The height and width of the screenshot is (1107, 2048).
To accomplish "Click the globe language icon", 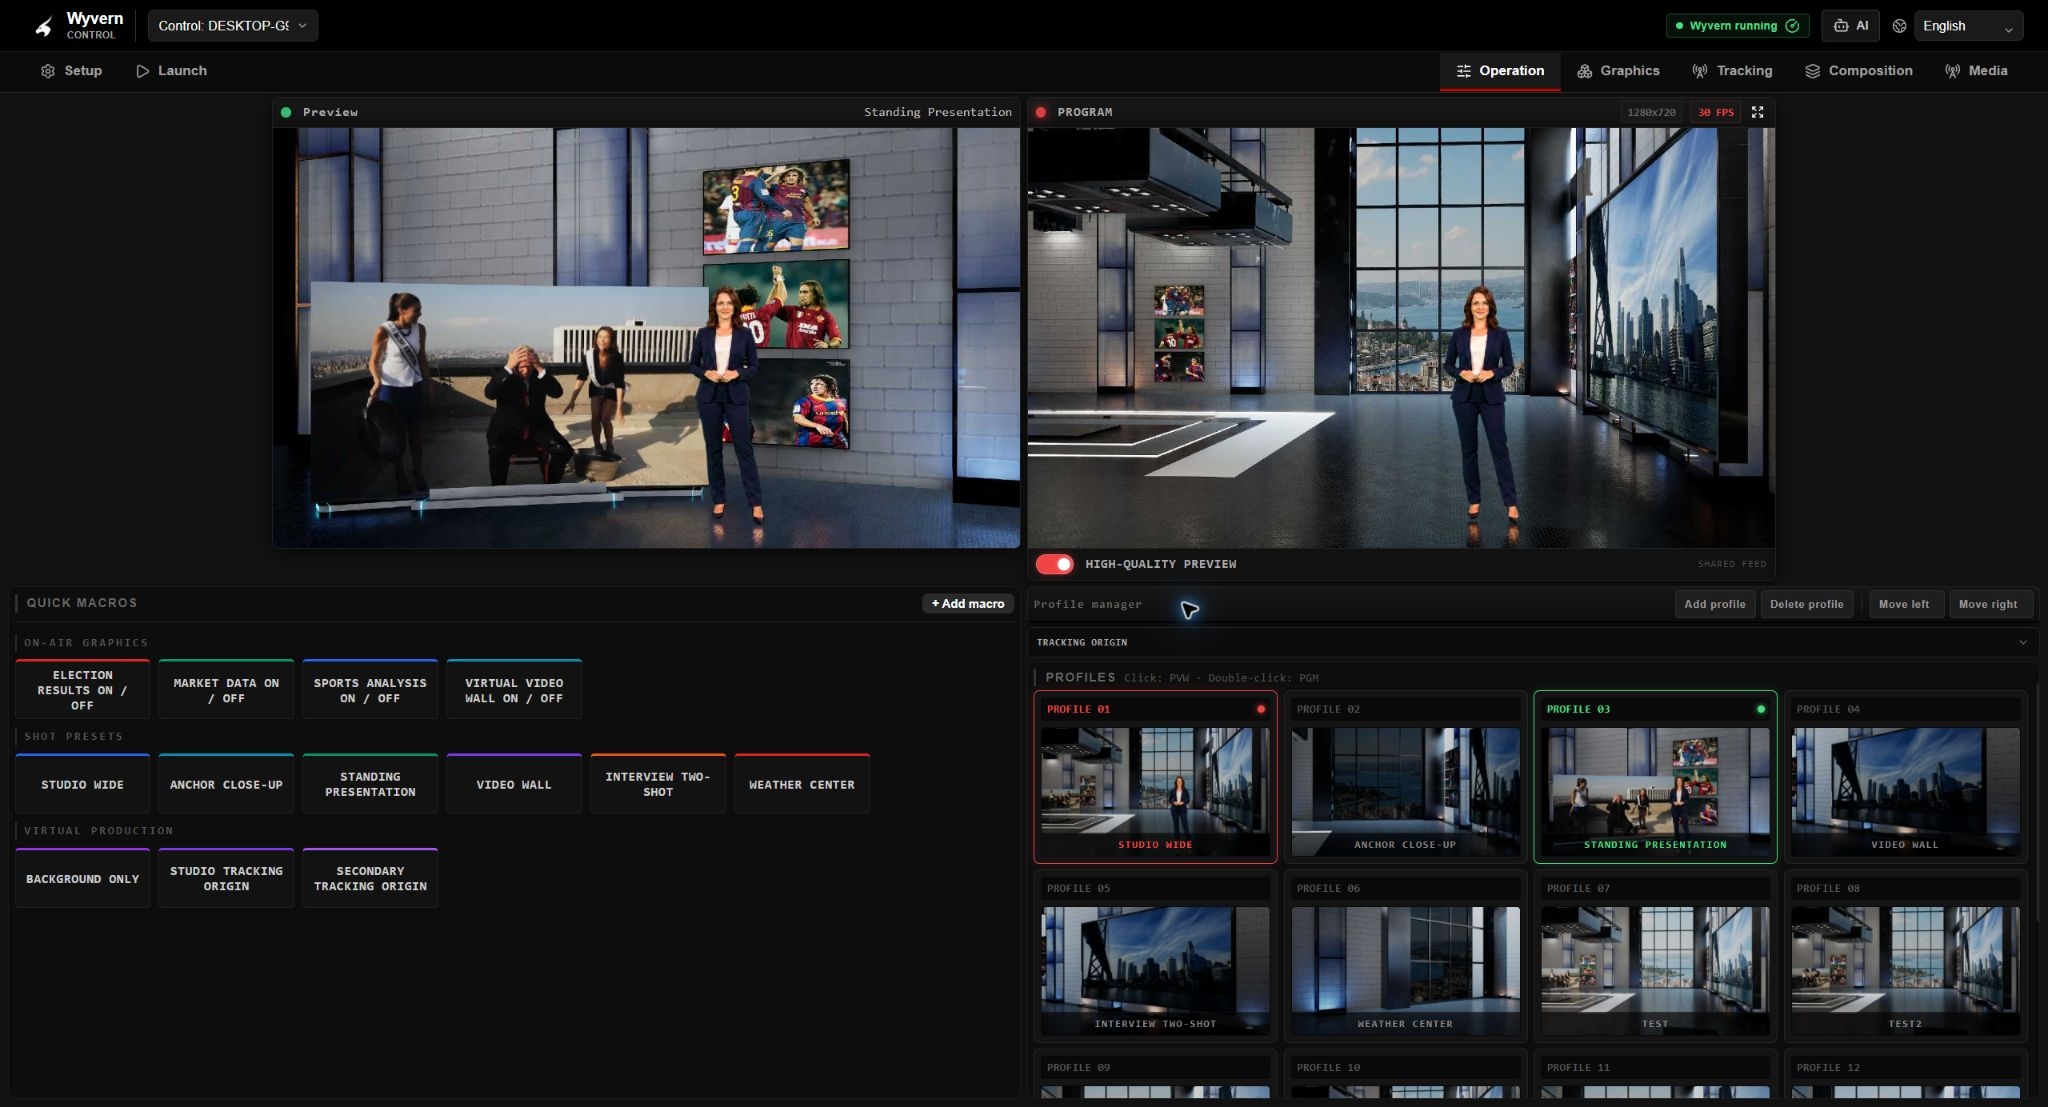I will 1899,26.
